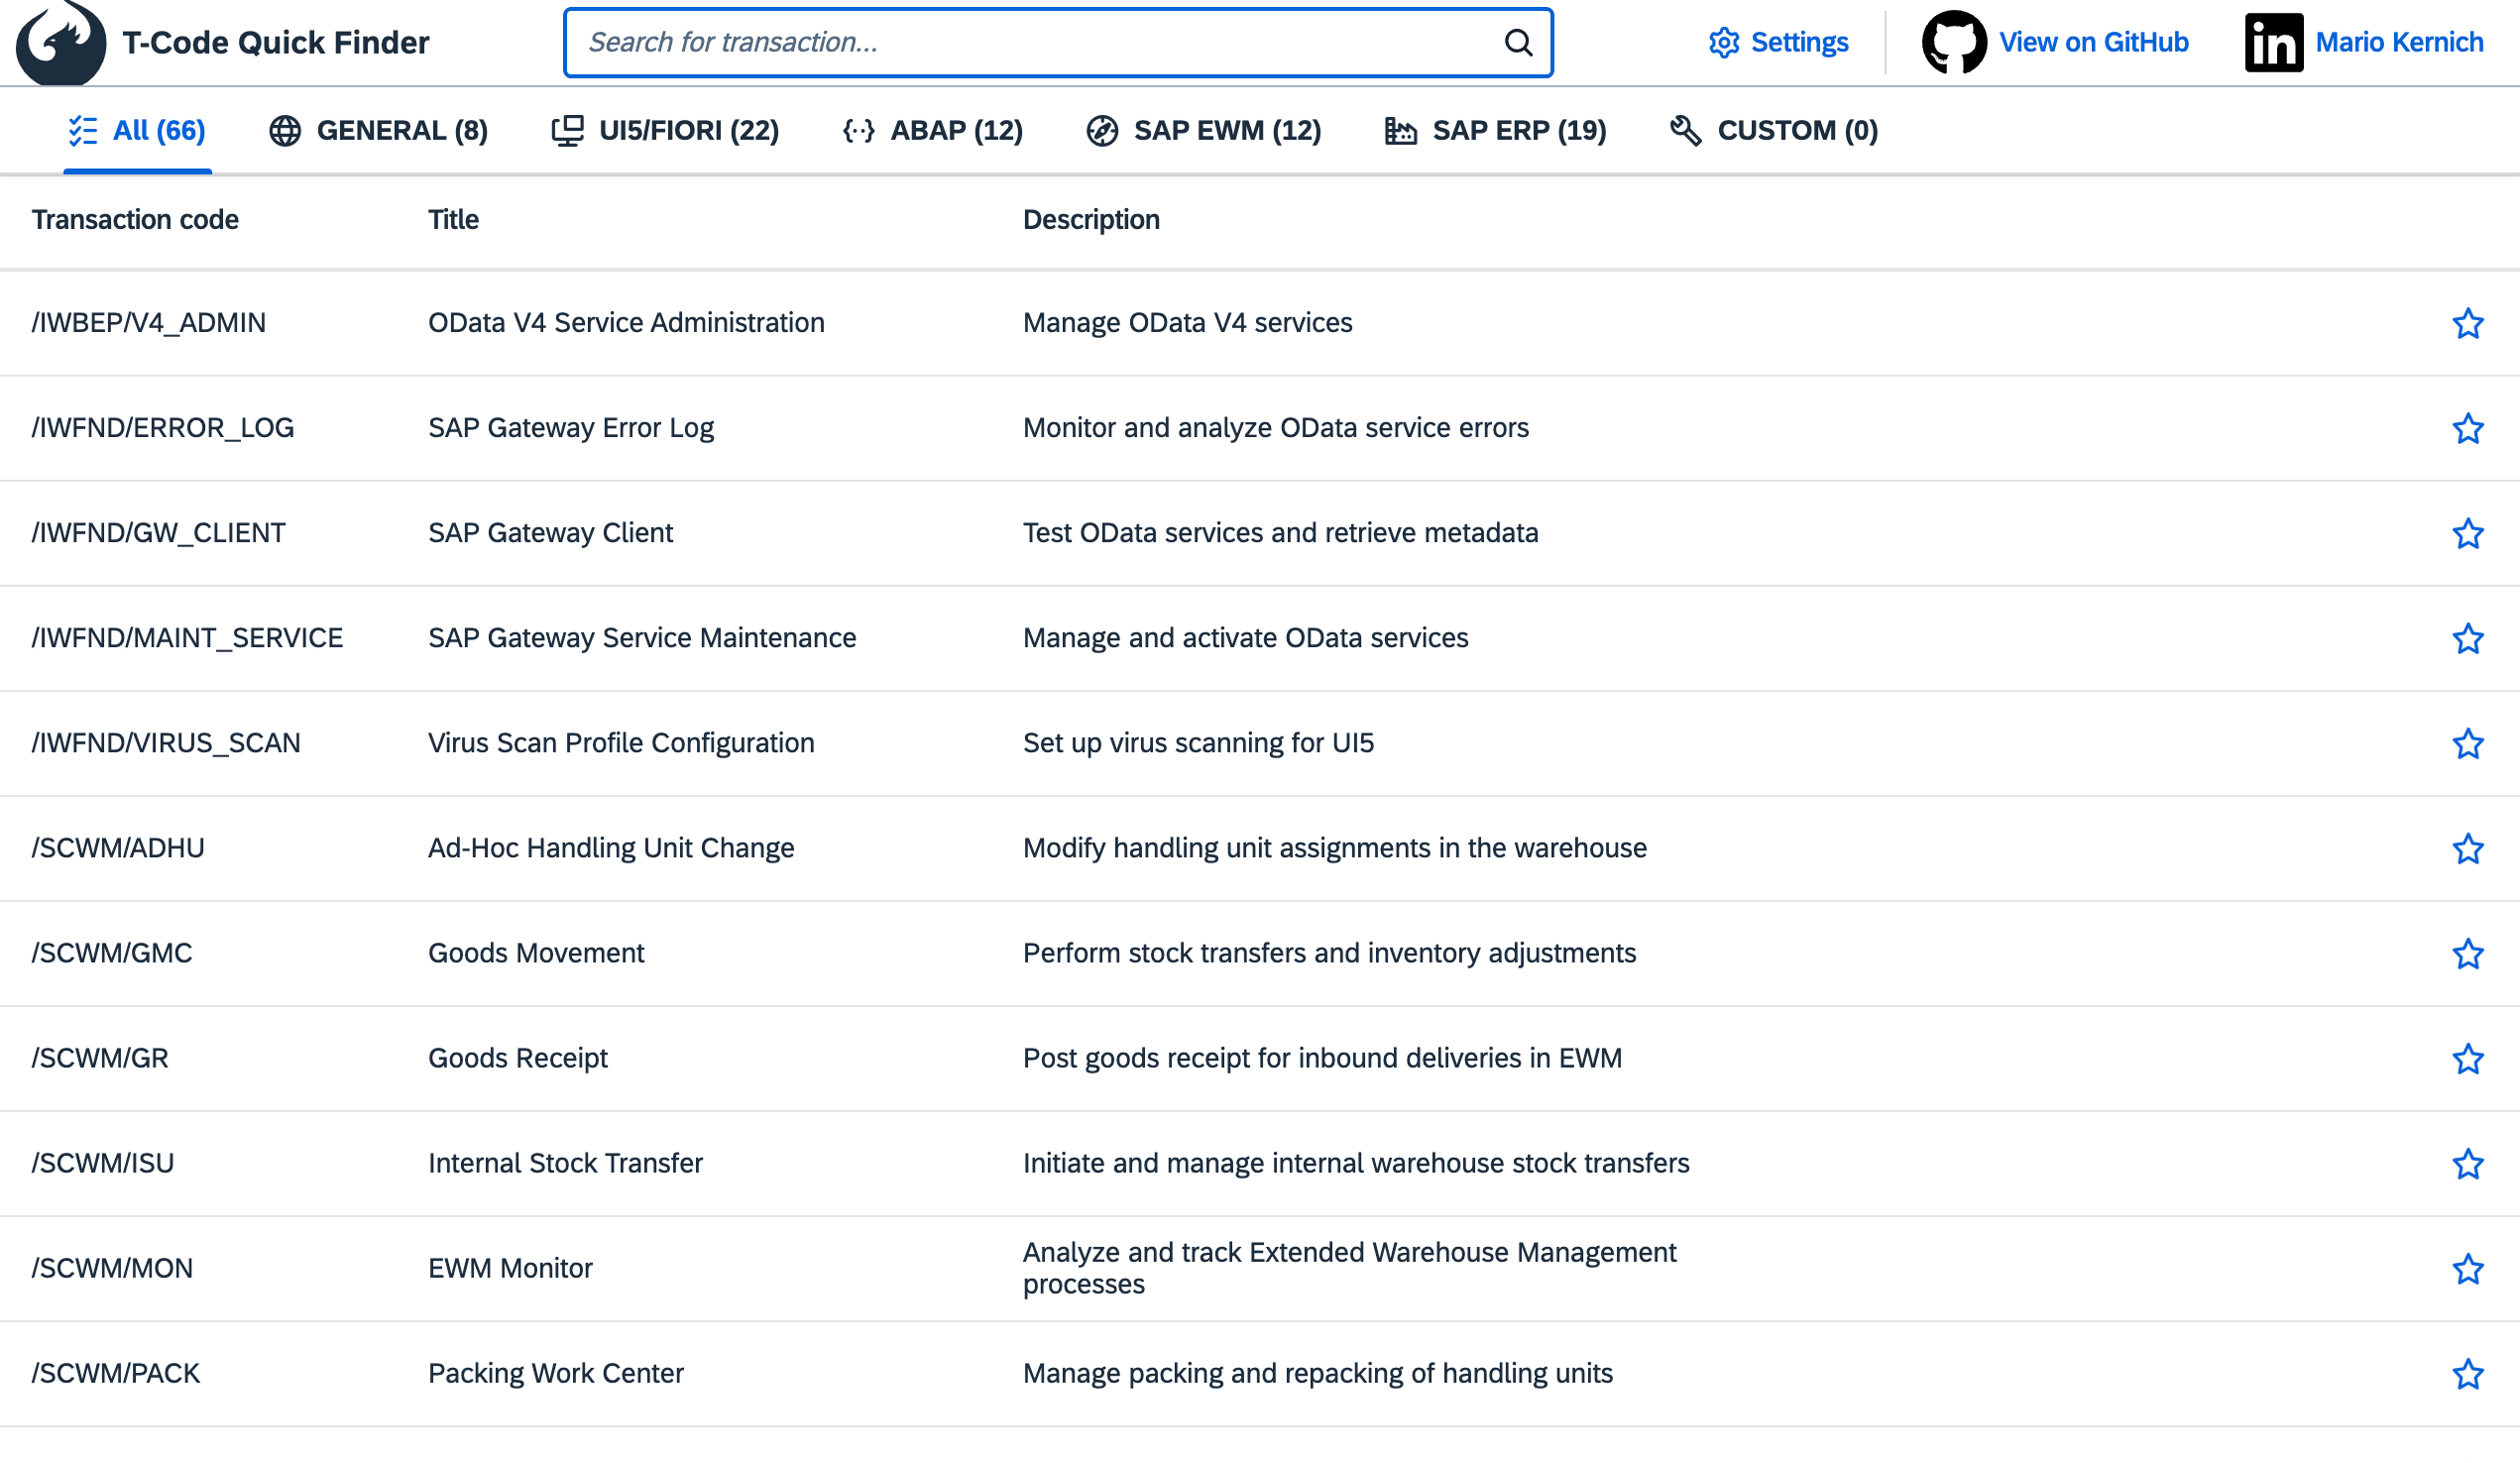This screenshot has width=2520, height=1463.
Task: Mark /SCWM/GR Goods Receipt as favorite
Action: click(2467, 1058)
